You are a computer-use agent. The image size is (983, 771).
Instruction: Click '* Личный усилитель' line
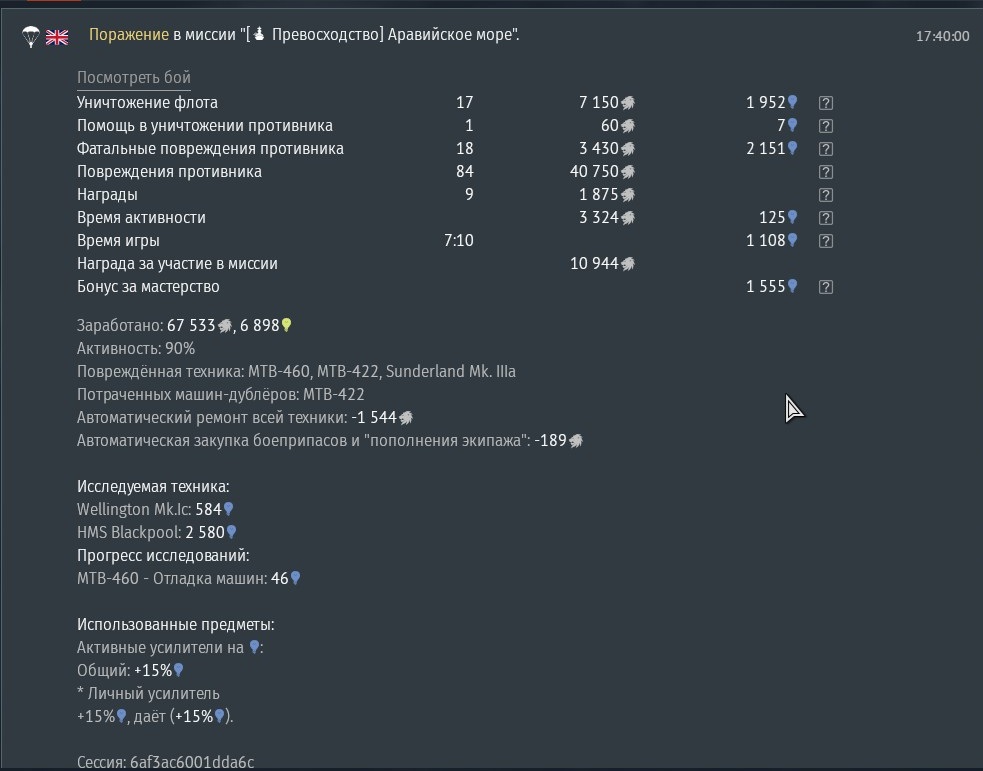pos(148,693)
